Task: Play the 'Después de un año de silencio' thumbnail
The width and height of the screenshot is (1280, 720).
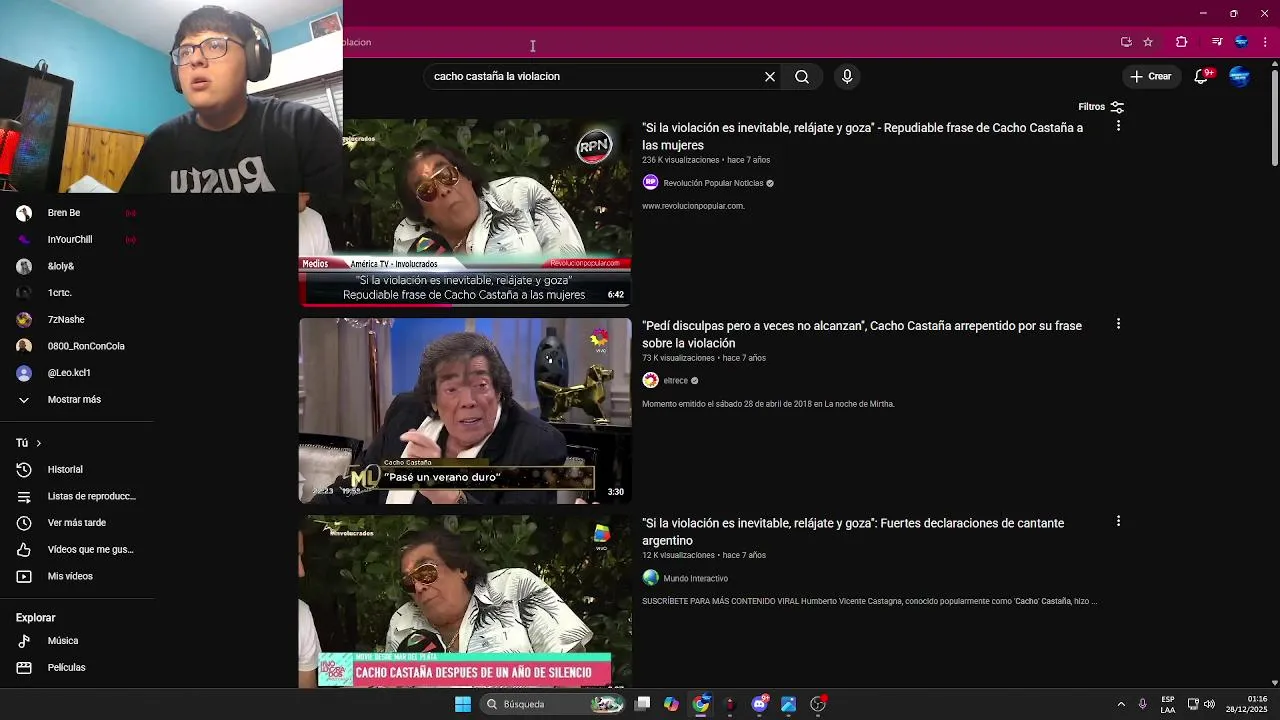Action: [x=465, y=602]
